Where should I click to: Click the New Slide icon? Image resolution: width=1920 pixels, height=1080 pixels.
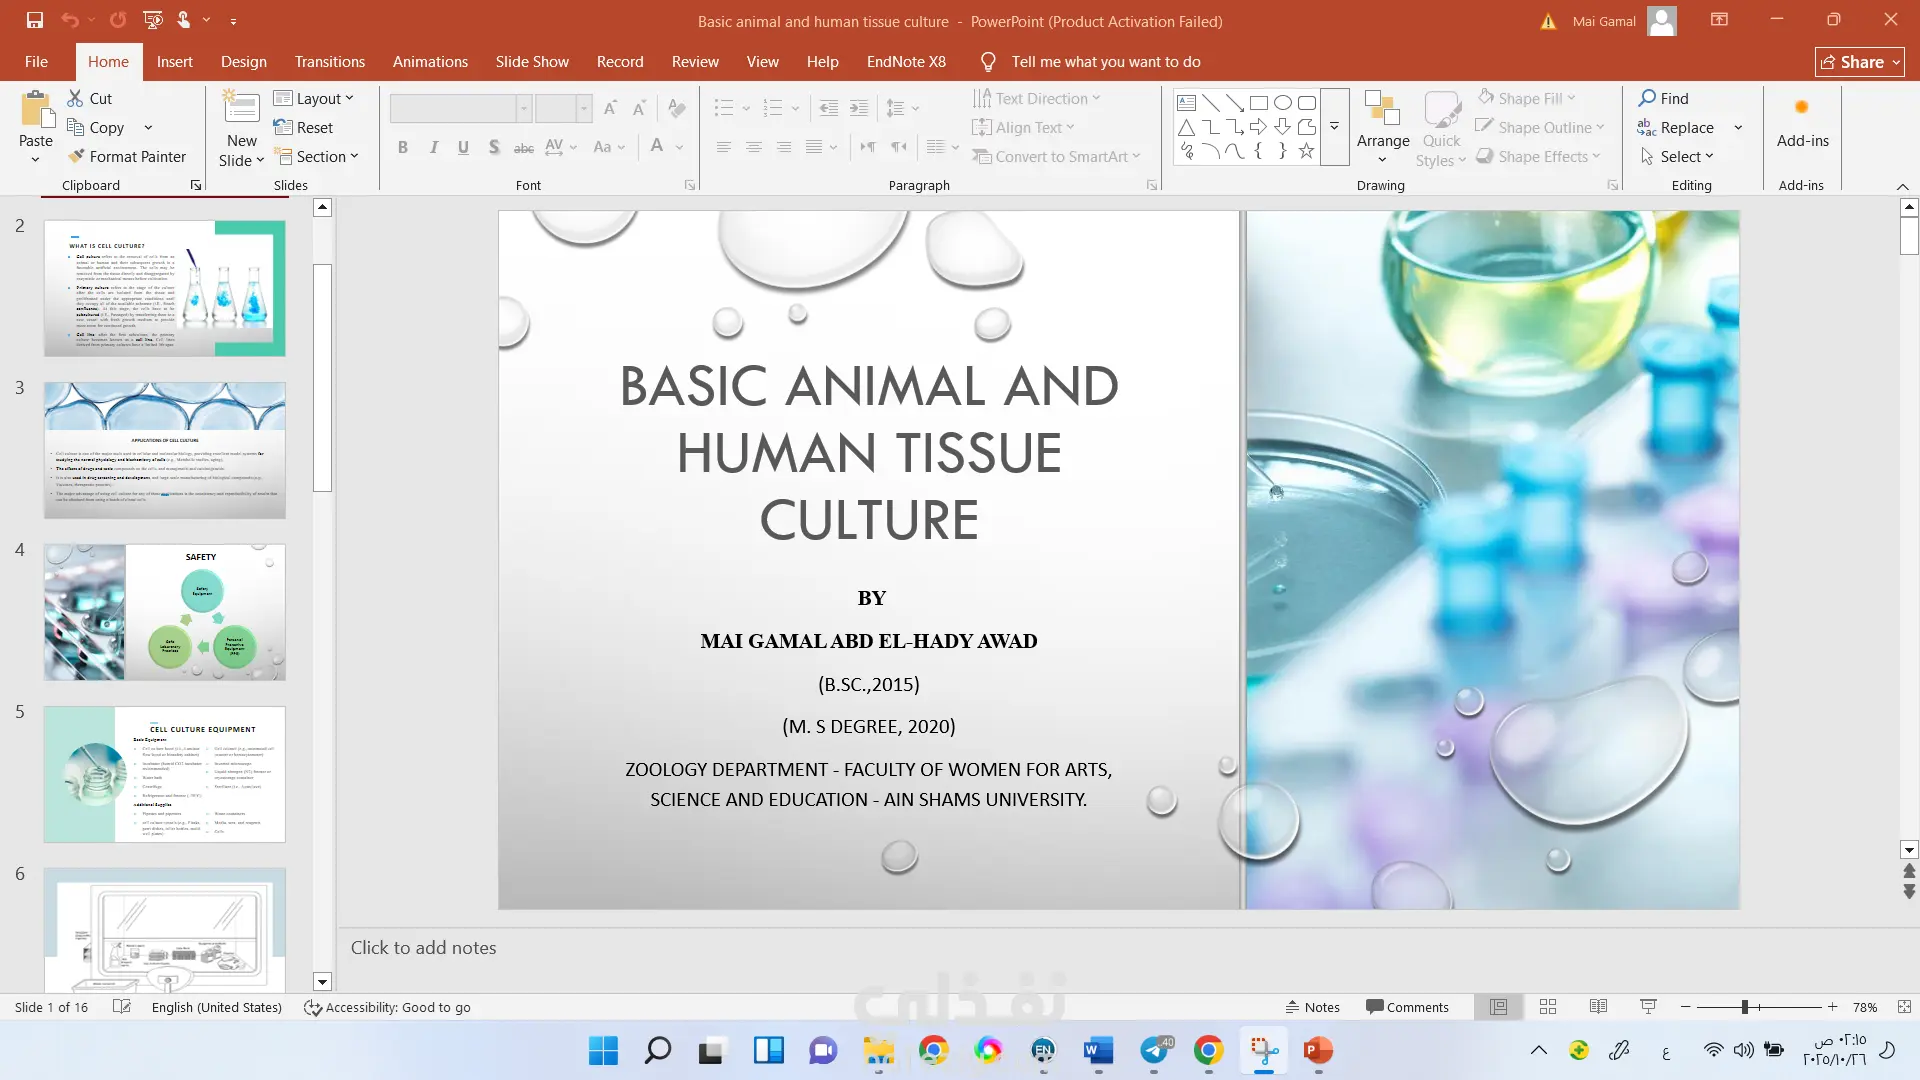(x=241, y=108)
